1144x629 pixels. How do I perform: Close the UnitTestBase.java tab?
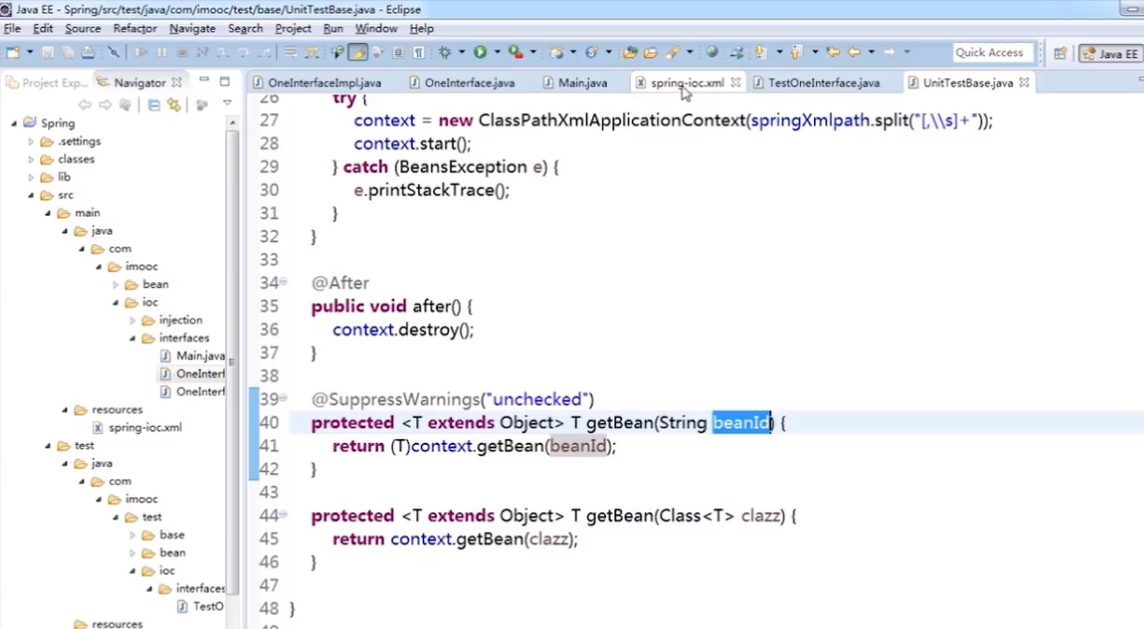pyautogui.click(x=1024, y=82)
